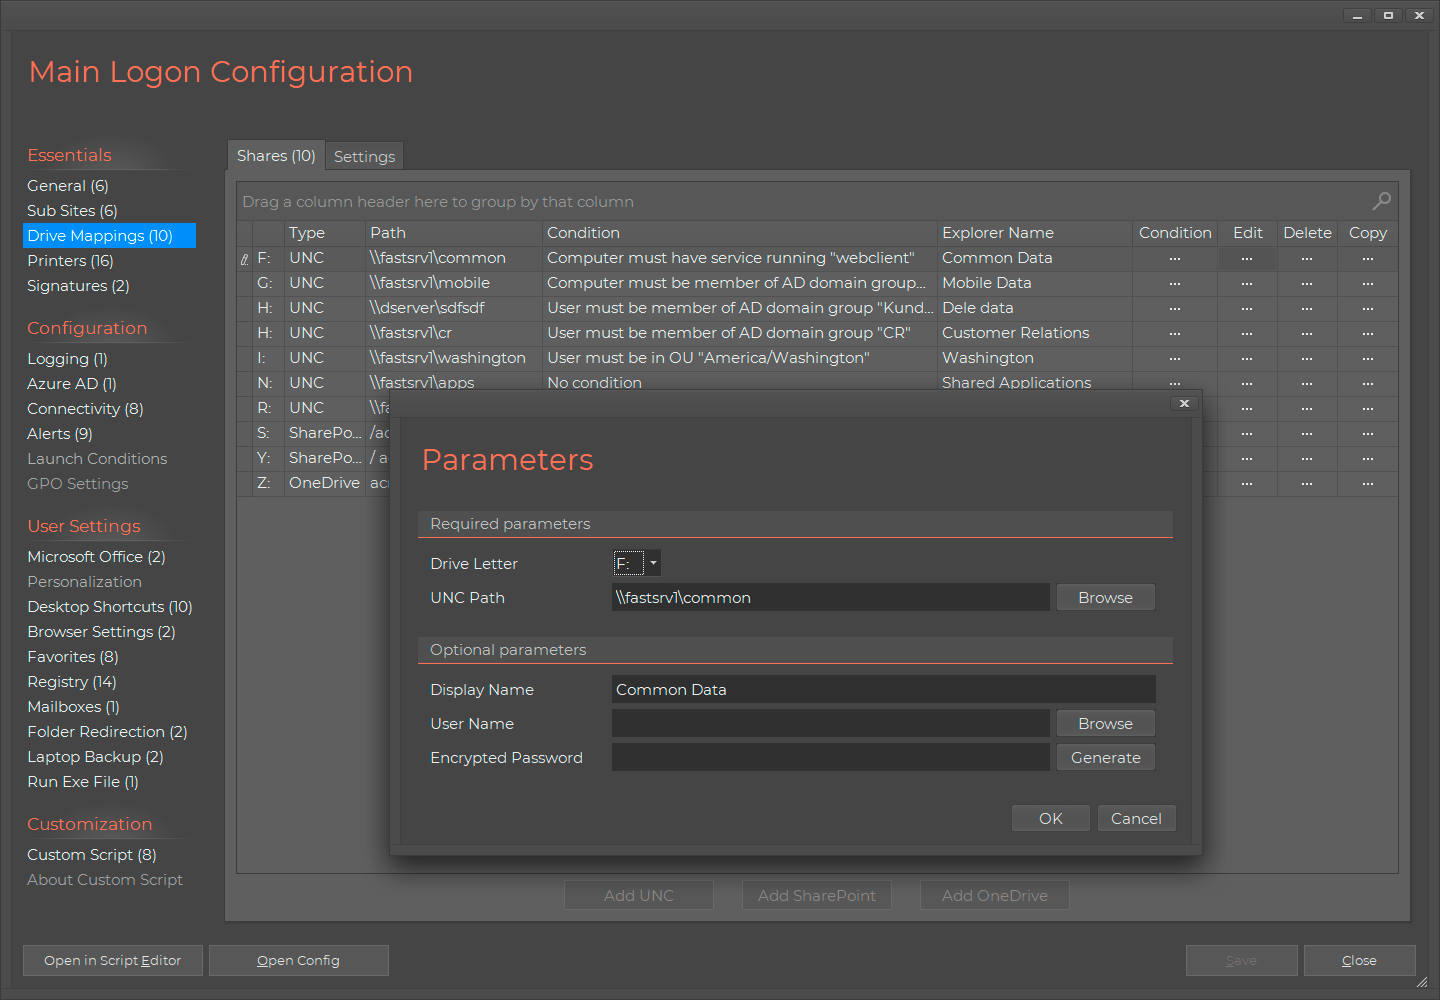The width and height of the screenshot is (1440, 1000).
Task: Click the Add OneDrive button
Action: tap(995, 895)
